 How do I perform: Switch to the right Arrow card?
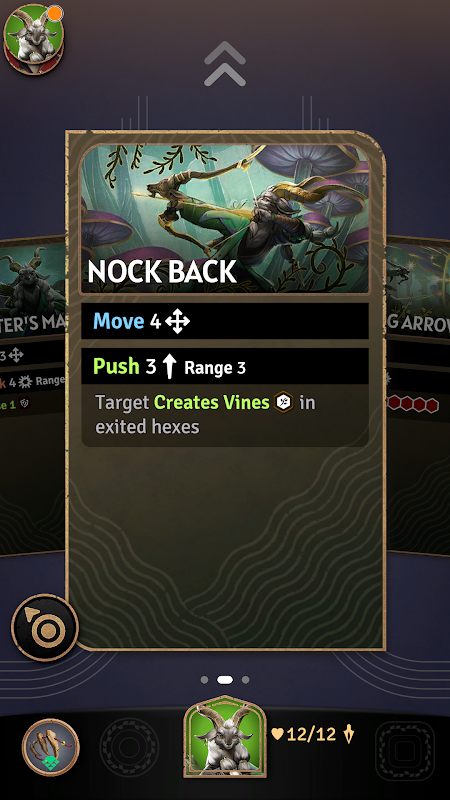(418, 395)
